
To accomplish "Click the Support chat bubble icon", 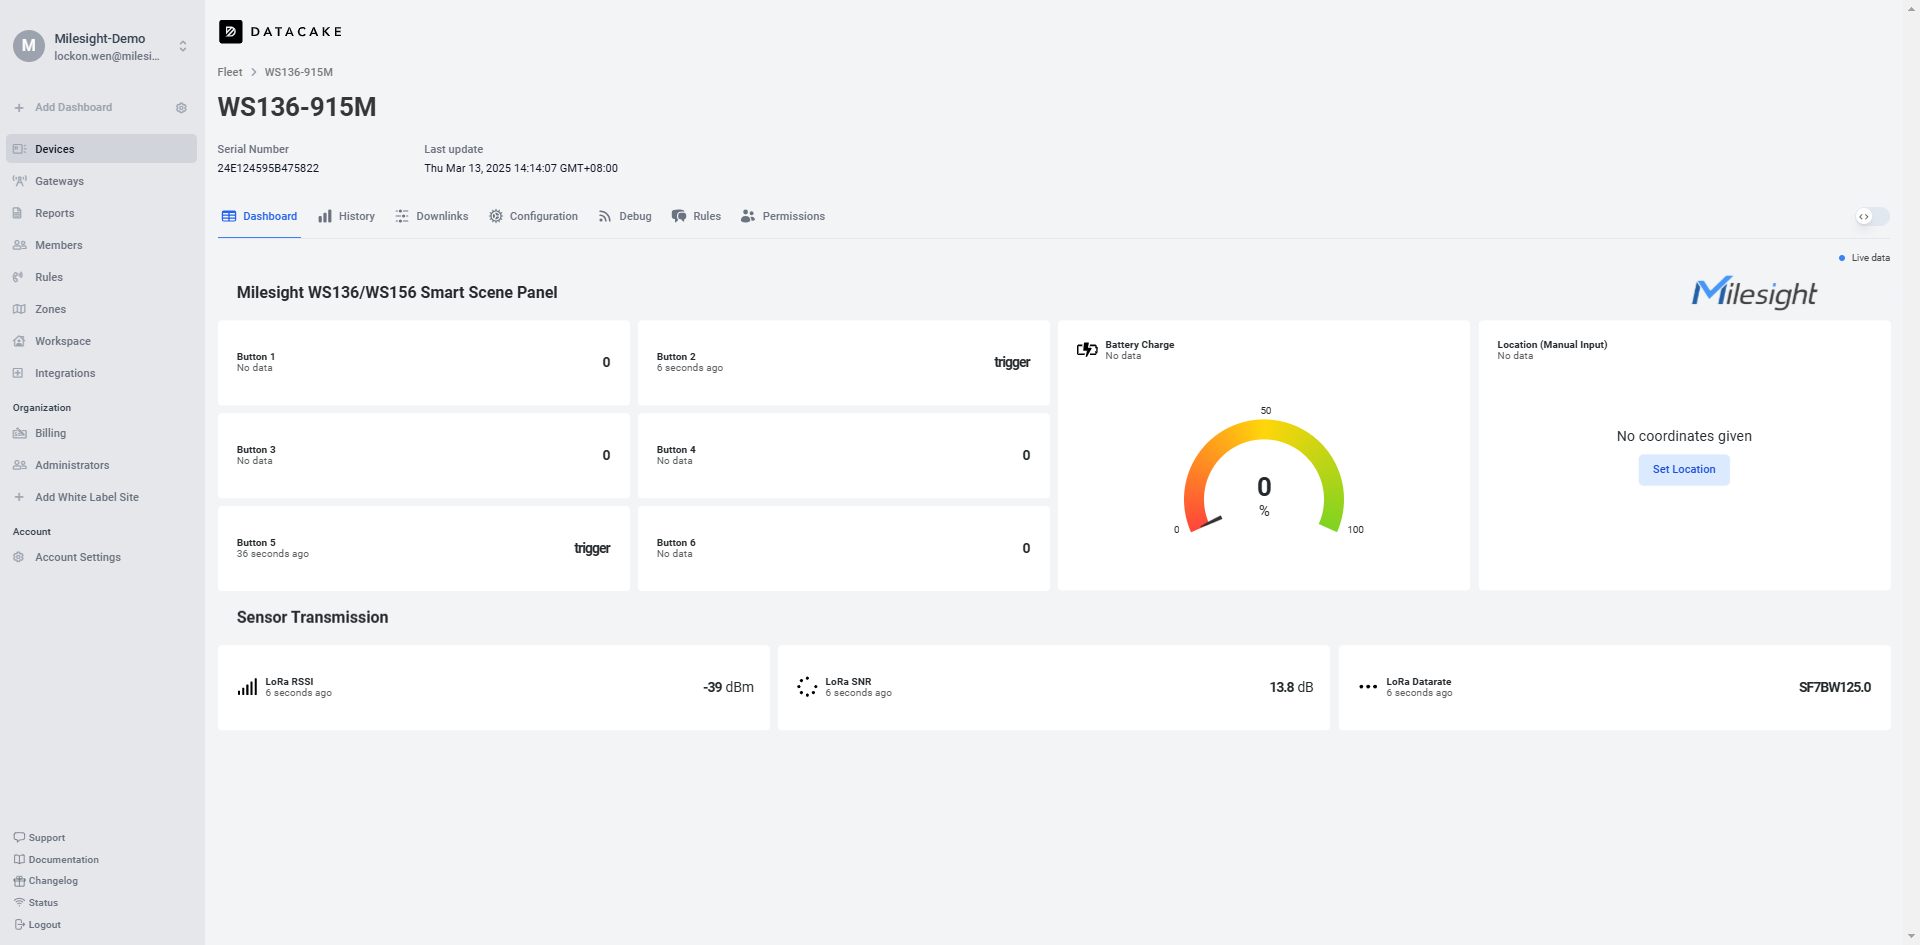I will click(19, 837).
